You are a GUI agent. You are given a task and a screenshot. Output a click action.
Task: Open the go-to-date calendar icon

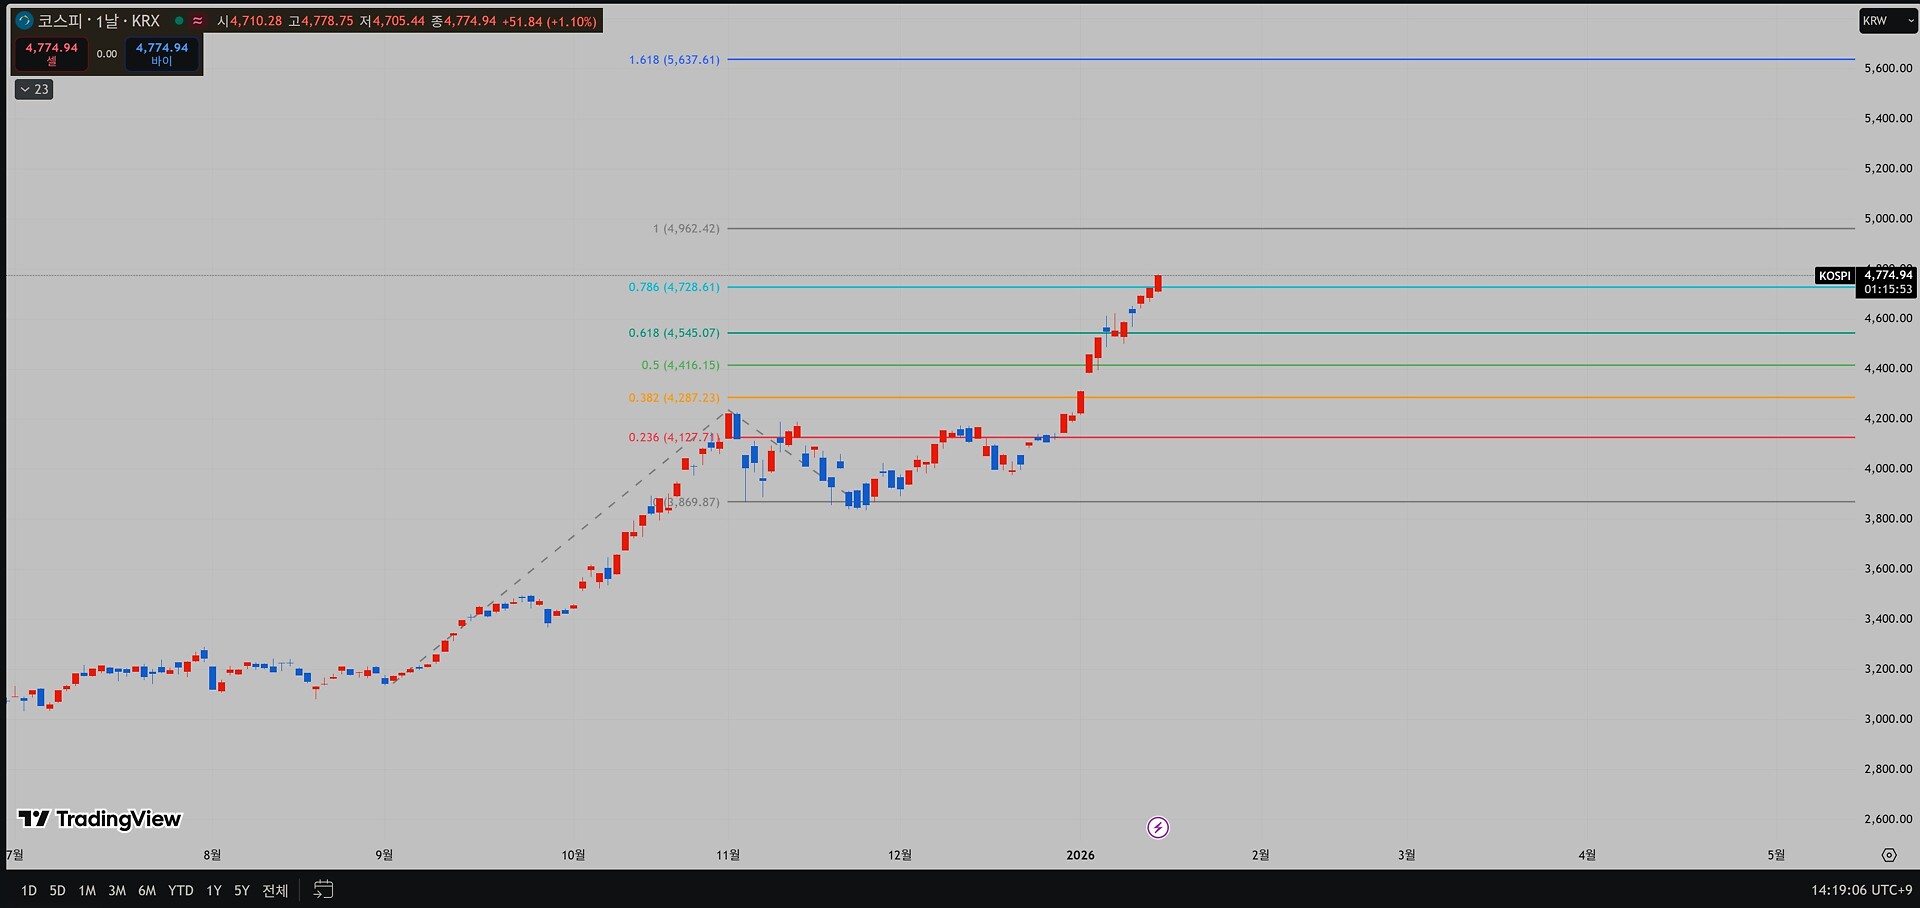[323, 889]
